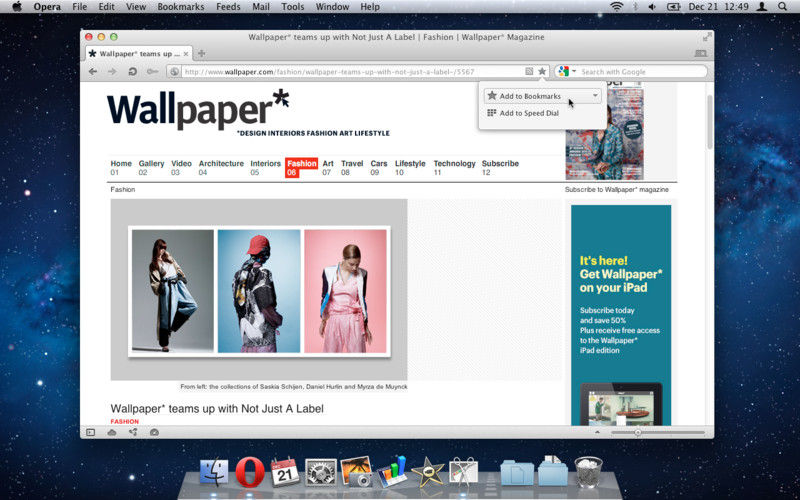Image resolution: width=800 pixels, height=500 pixels.
Task: Open the Documents folder stack in Dock
Action: coord(517,472)
